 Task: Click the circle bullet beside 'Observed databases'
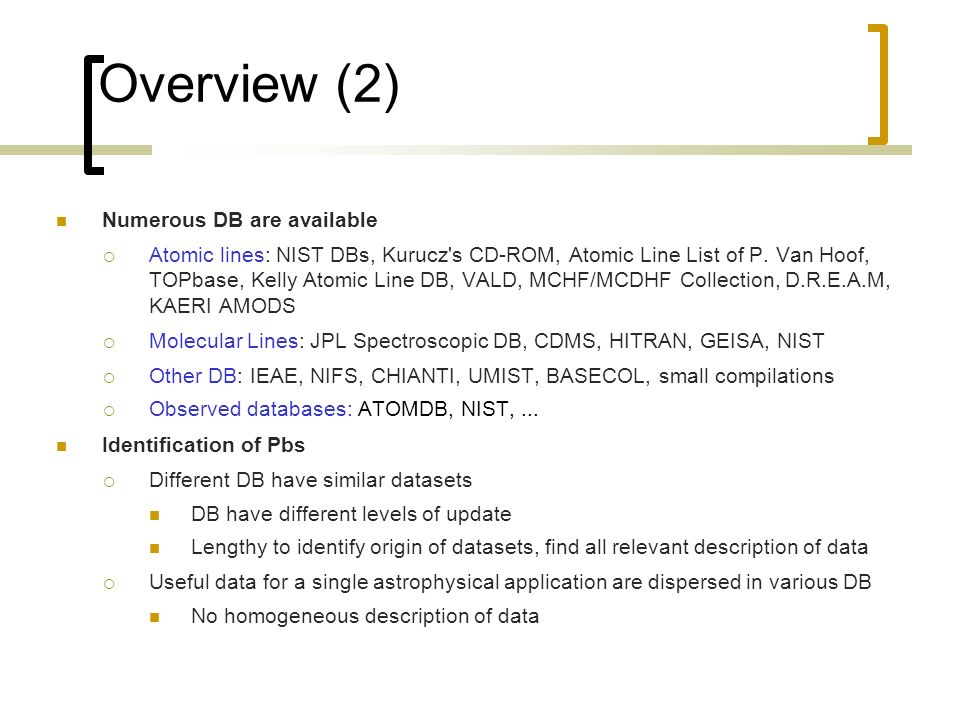pyautogui.click(x=109, y=411)
